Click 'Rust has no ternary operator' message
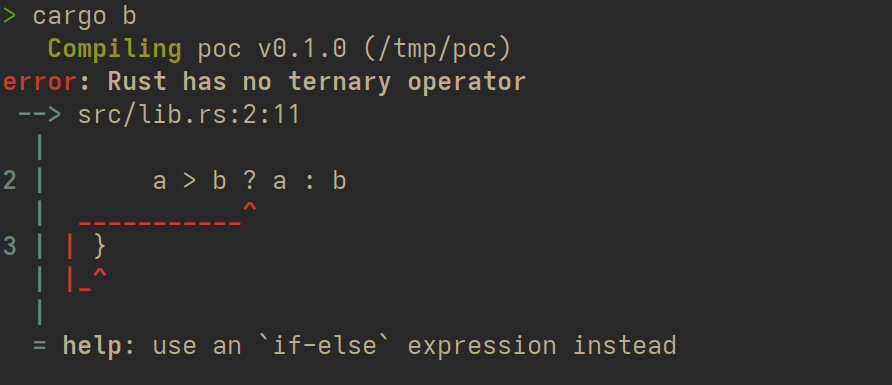This screenshot has width=892, height=385. [x=316, y=83]
